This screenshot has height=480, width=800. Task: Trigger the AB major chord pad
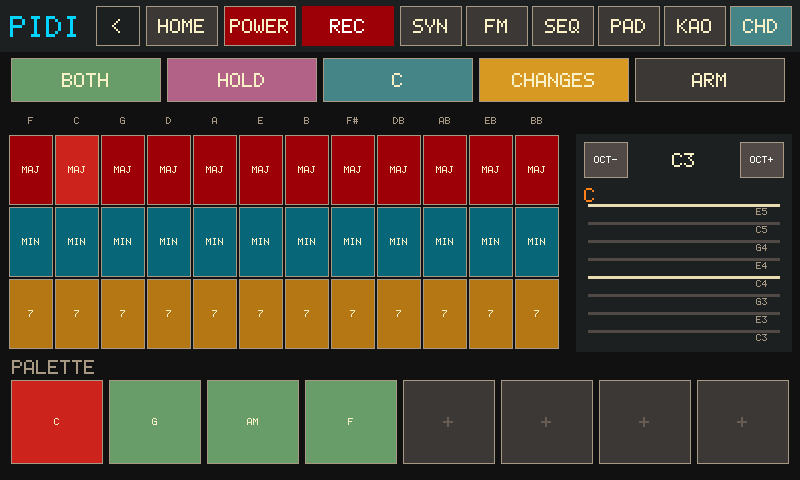[x=444, y=170]
